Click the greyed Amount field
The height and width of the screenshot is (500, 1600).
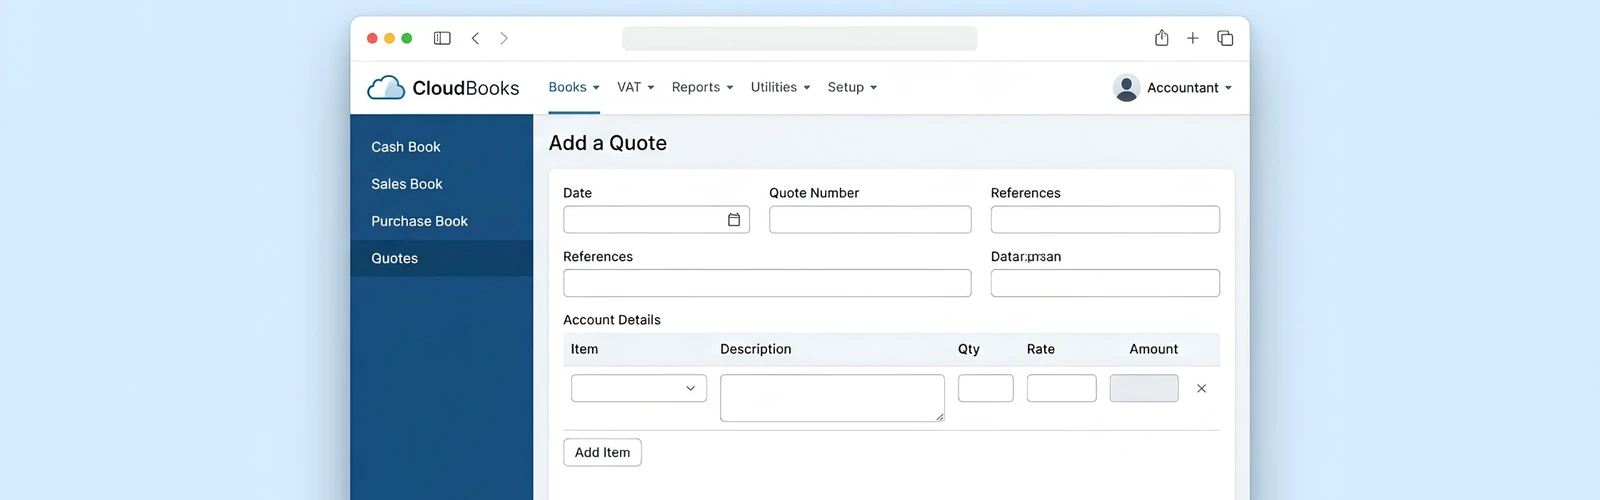click(1144, 388)
